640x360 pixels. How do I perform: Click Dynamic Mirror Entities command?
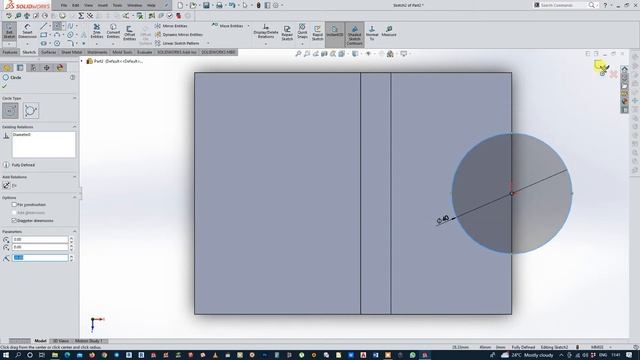coord(178,35)
